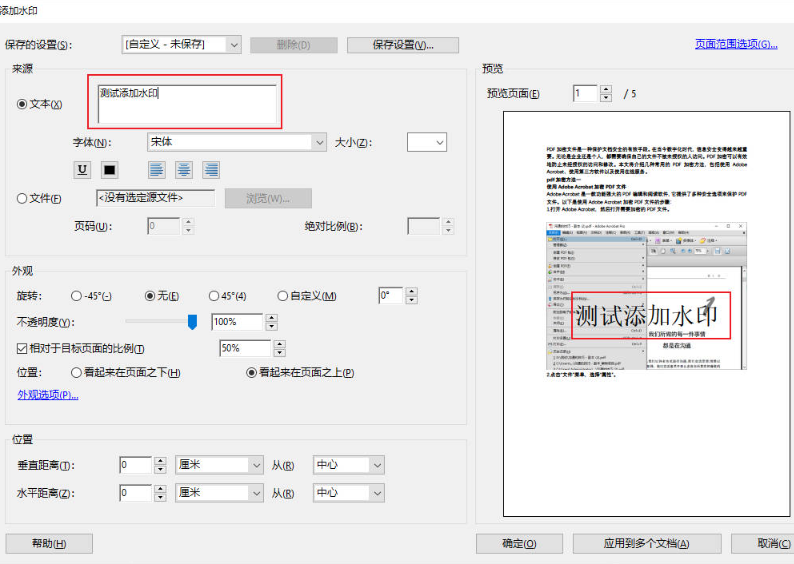Toggle the underline text formatting button
The height and width of the screenshot is (564, 794).
(82, 170)
